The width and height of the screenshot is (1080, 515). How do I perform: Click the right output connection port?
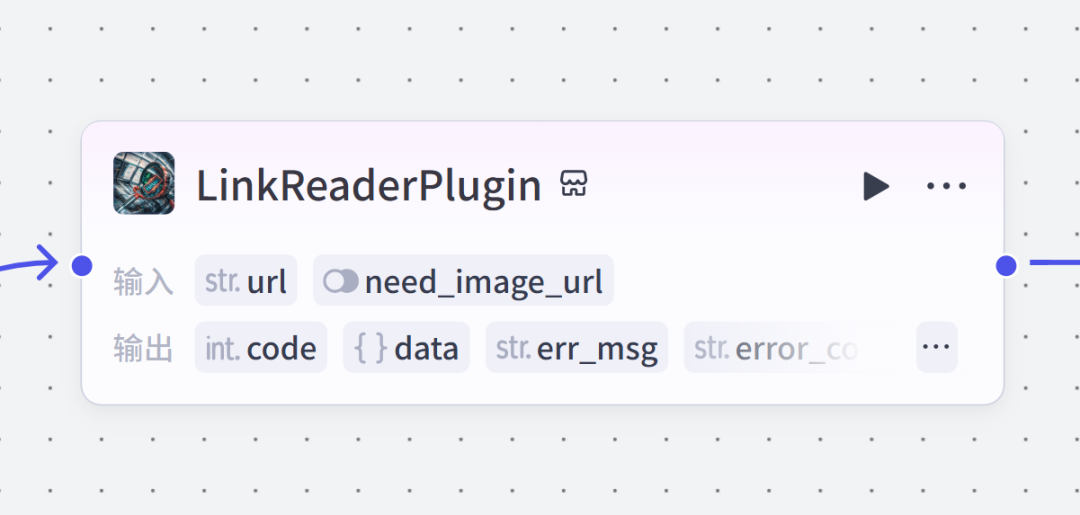1006,265
